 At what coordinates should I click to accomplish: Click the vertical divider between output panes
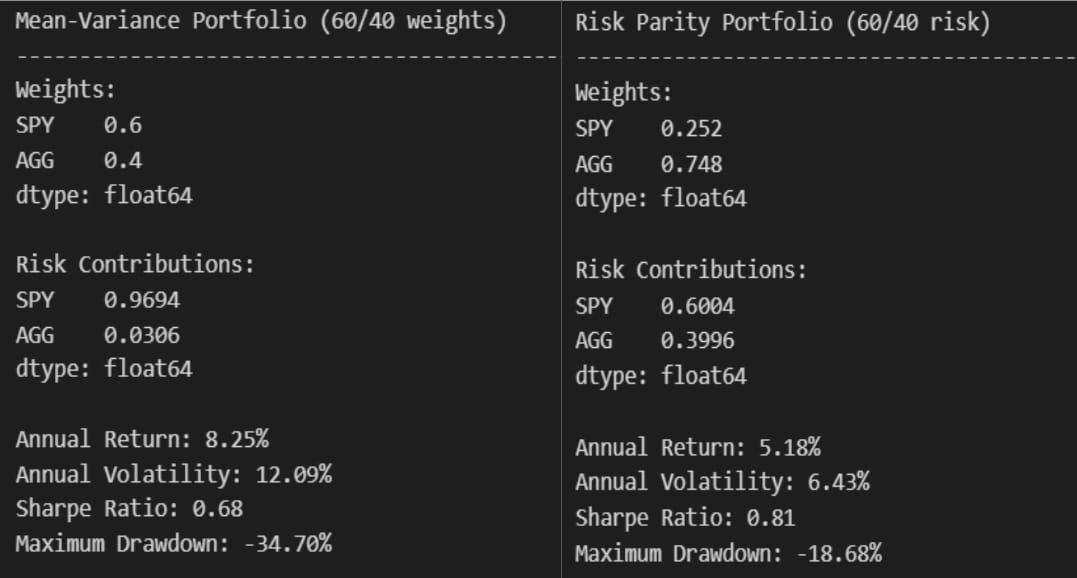click(561, 289)
